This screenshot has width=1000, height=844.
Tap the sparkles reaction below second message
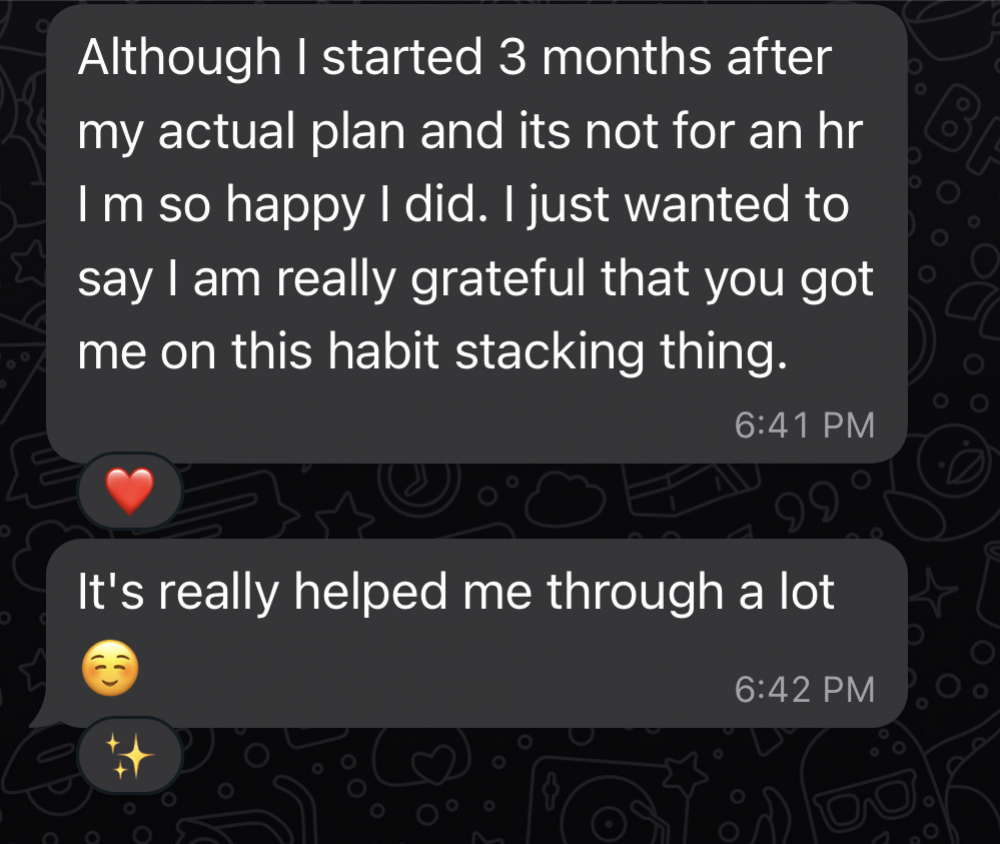coord(130,757)
